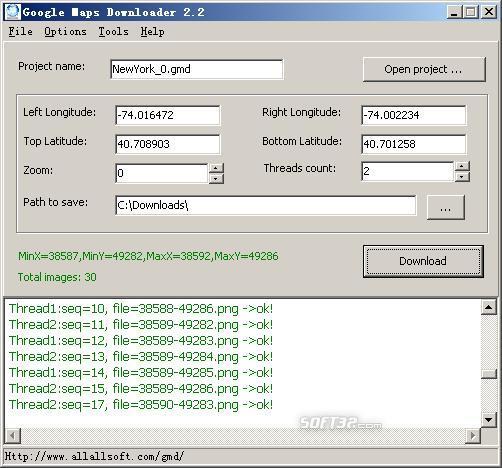Increase Zoom with the up arrow
The image size is (502, 468).
coord(216,168)
